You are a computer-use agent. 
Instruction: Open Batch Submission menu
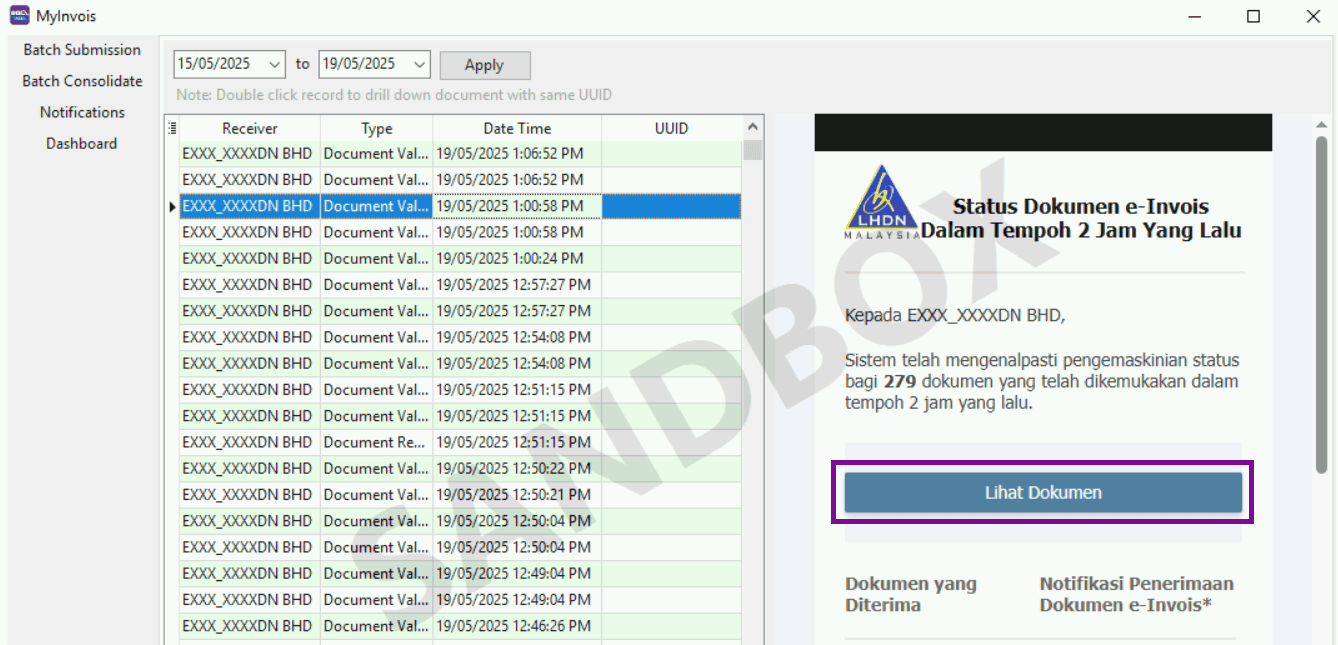click(x=82, y=50)
